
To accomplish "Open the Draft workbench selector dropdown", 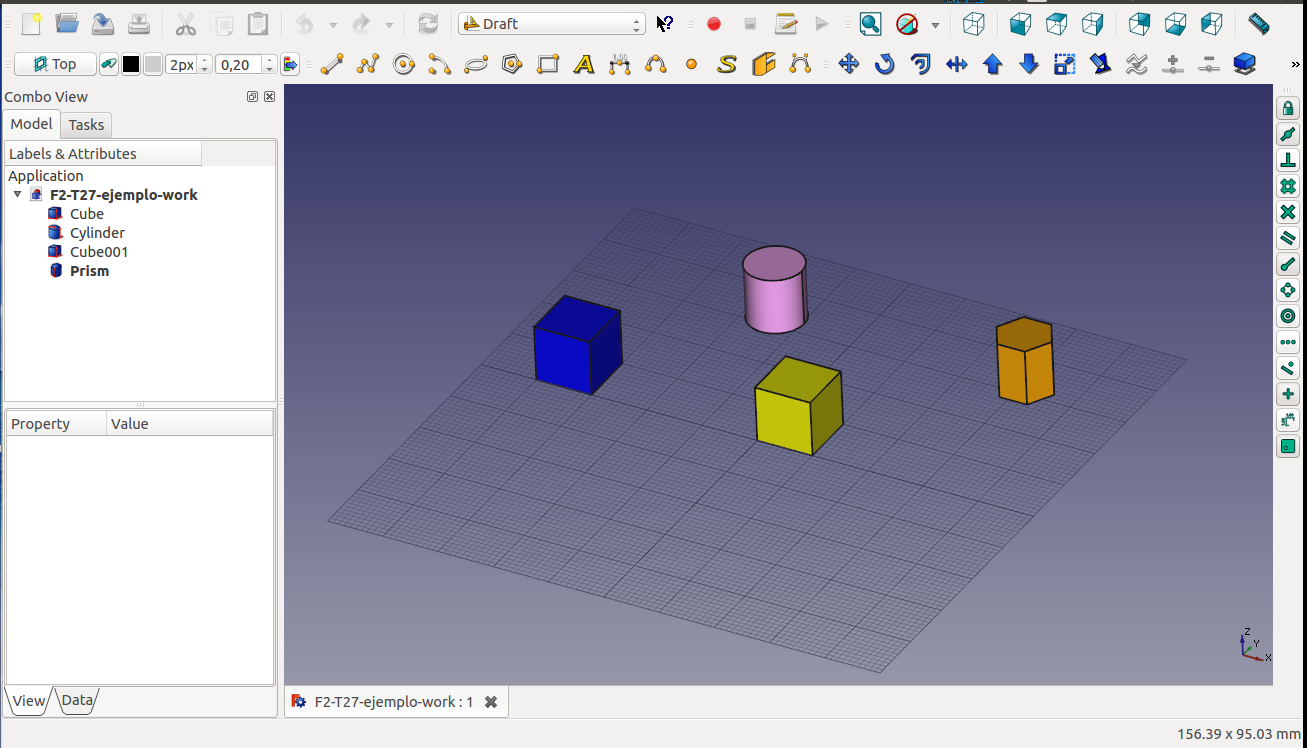I will coord(552,24).
